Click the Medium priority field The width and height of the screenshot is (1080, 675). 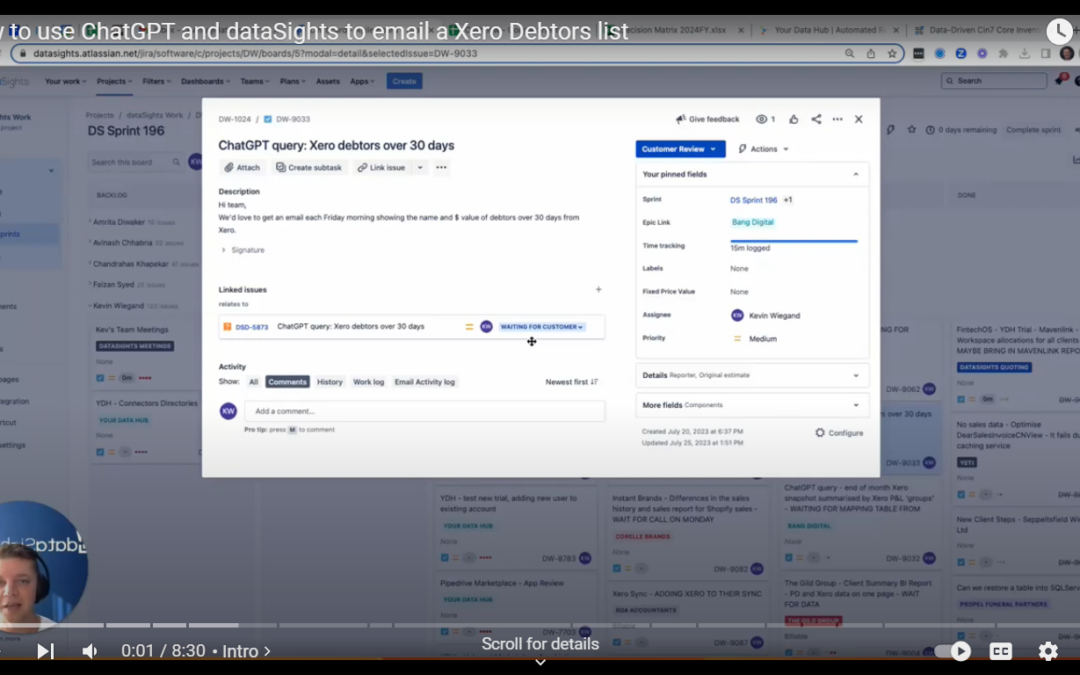coord(754,339)
